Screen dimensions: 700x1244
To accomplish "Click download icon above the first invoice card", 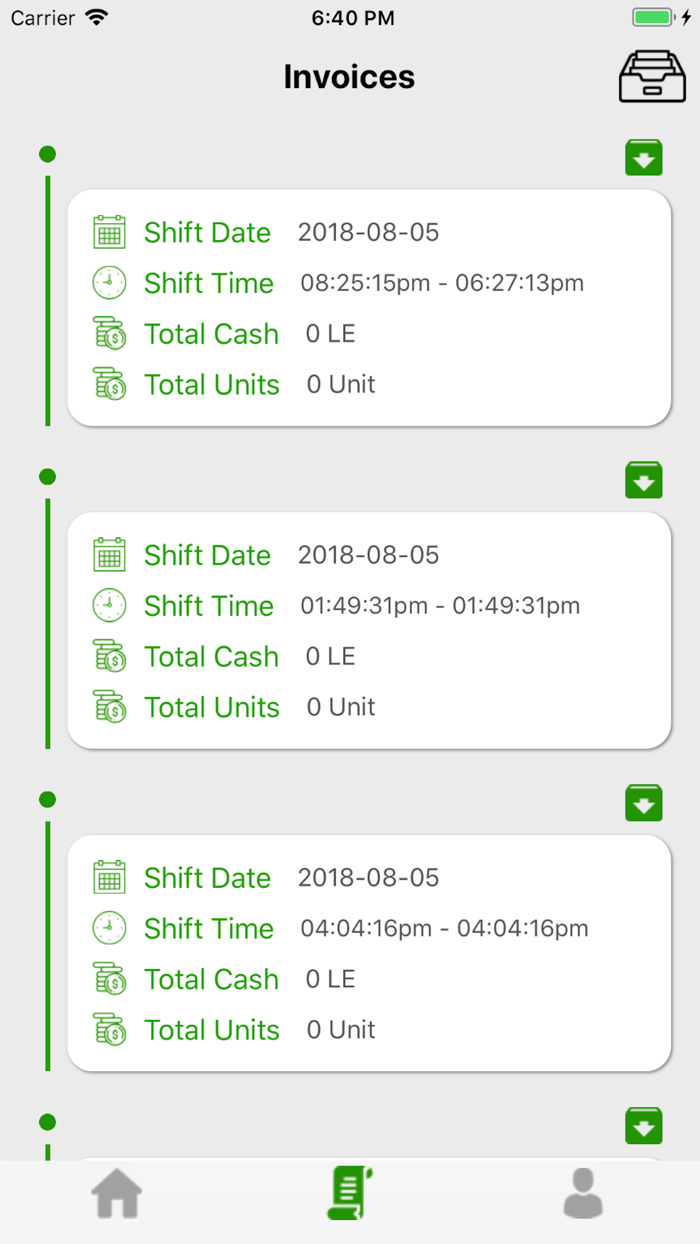I will coord(644,158).
